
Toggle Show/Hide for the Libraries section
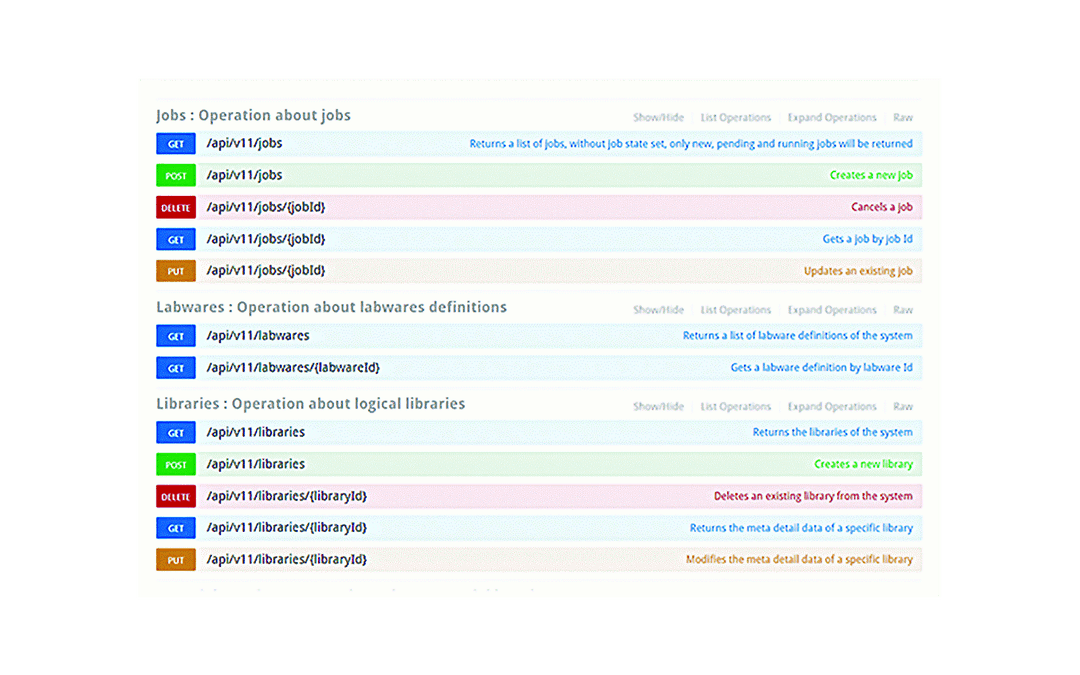[x=658, y=406]
